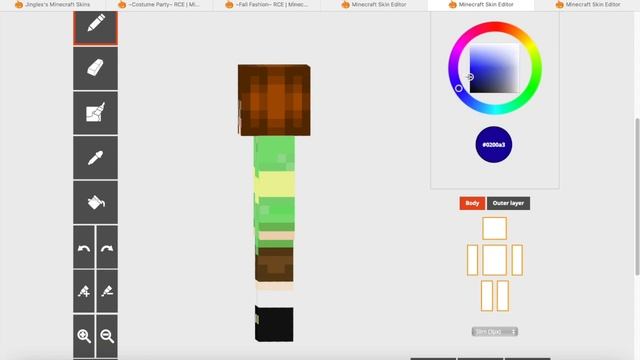640x360 pixels.
Task: Open the Costume Party RCE tab
Action: click(160, 5)
